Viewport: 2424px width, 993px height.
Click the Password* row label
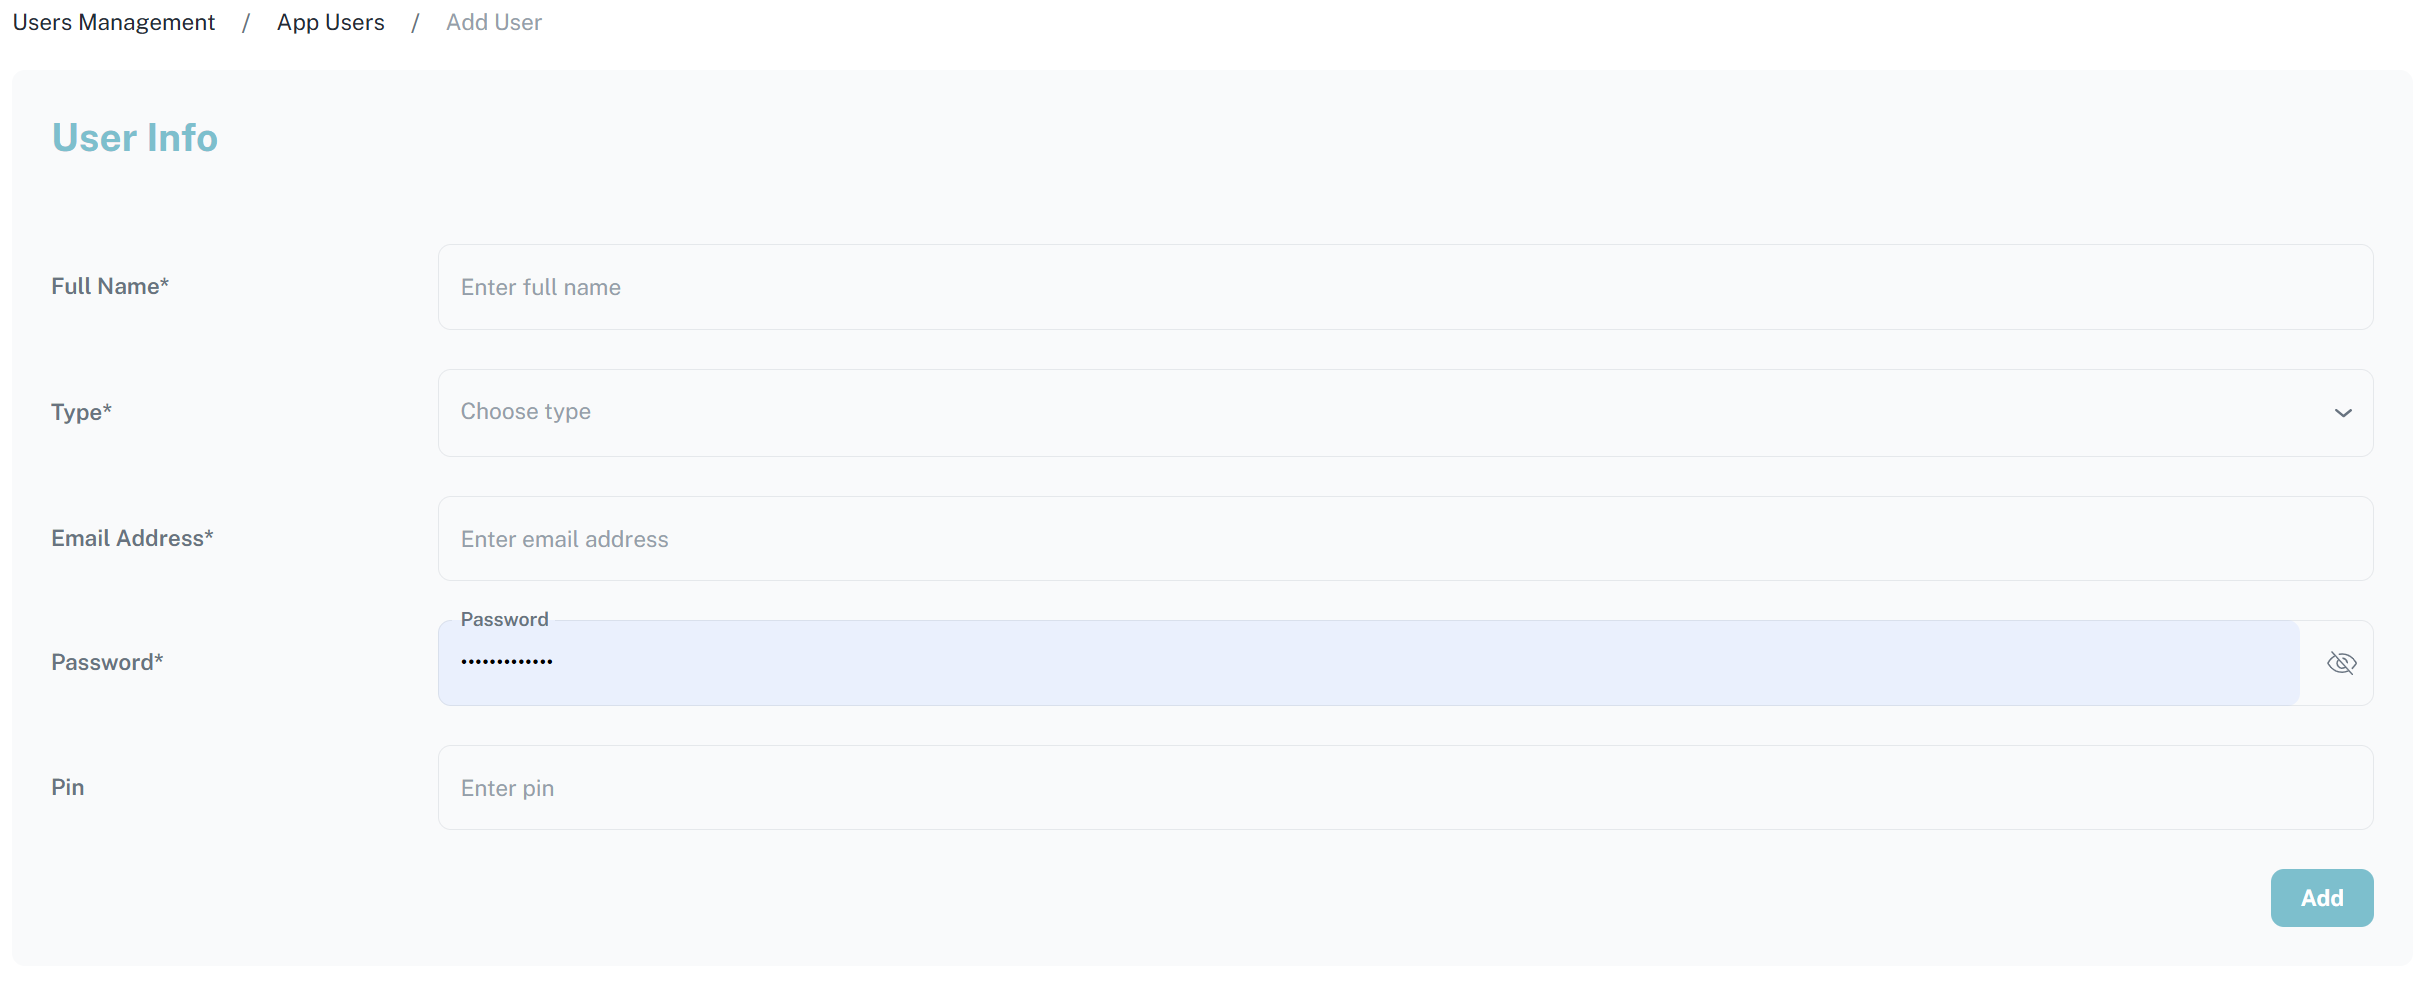tap(107, 662)
